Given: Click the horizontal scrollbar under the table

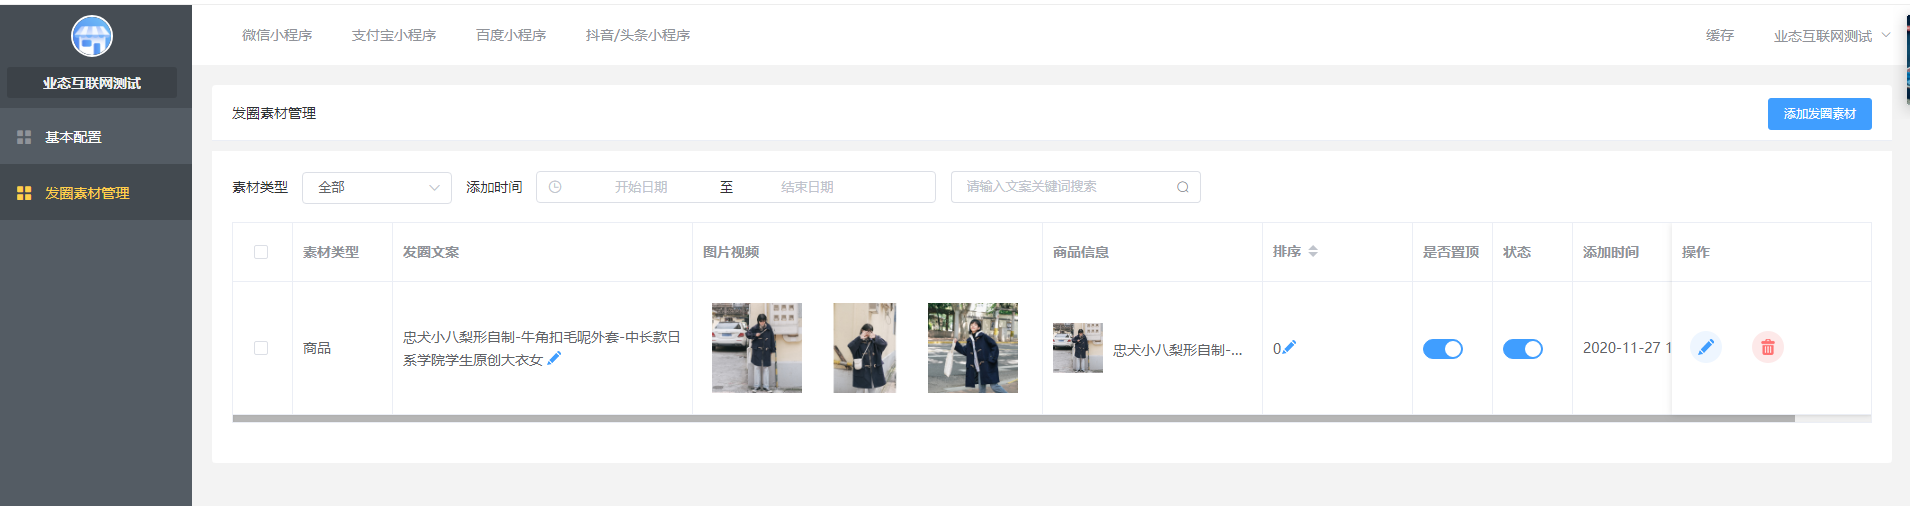Looking at the screenshot, I should pos(1014,419).
